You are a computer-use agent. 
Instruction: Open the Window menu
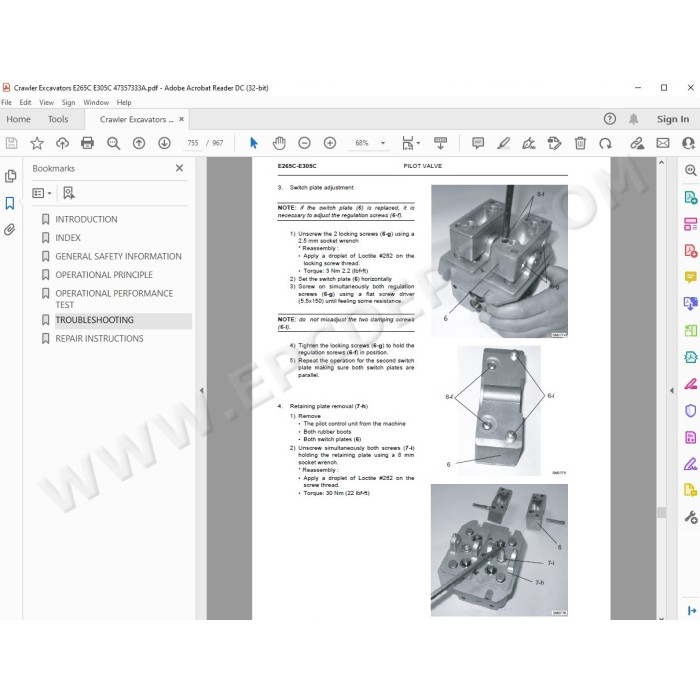click(96, 102)
